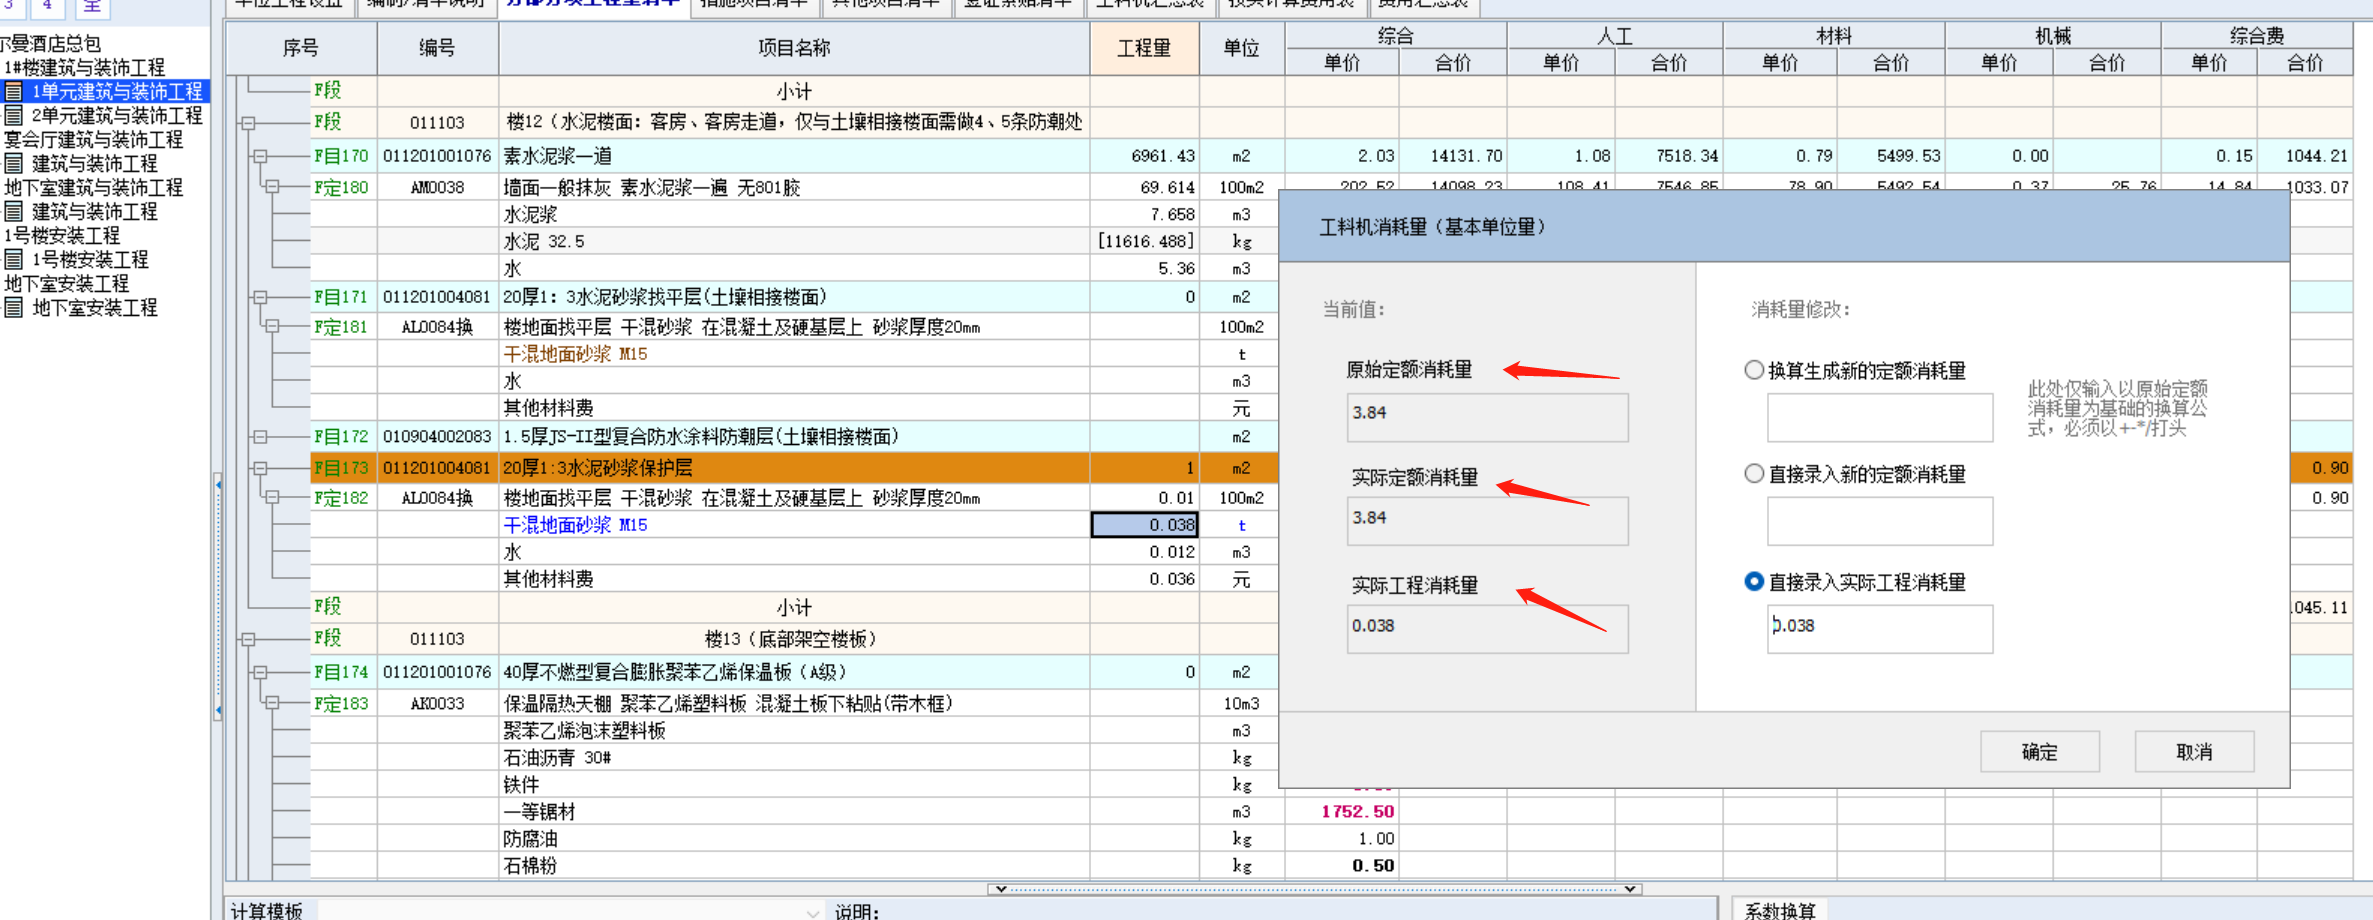
Task: Click the sheet icon beside 地下室安装工程
Action: click(14, 308)
